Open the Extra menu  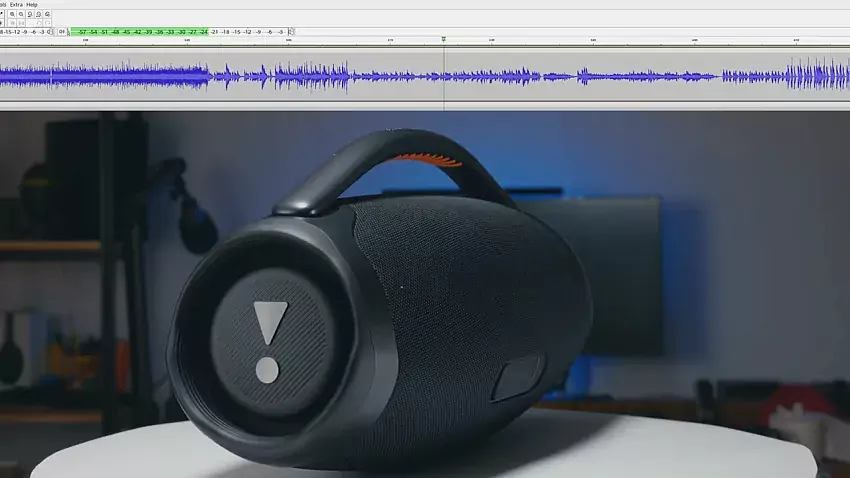tap(16, 4)
